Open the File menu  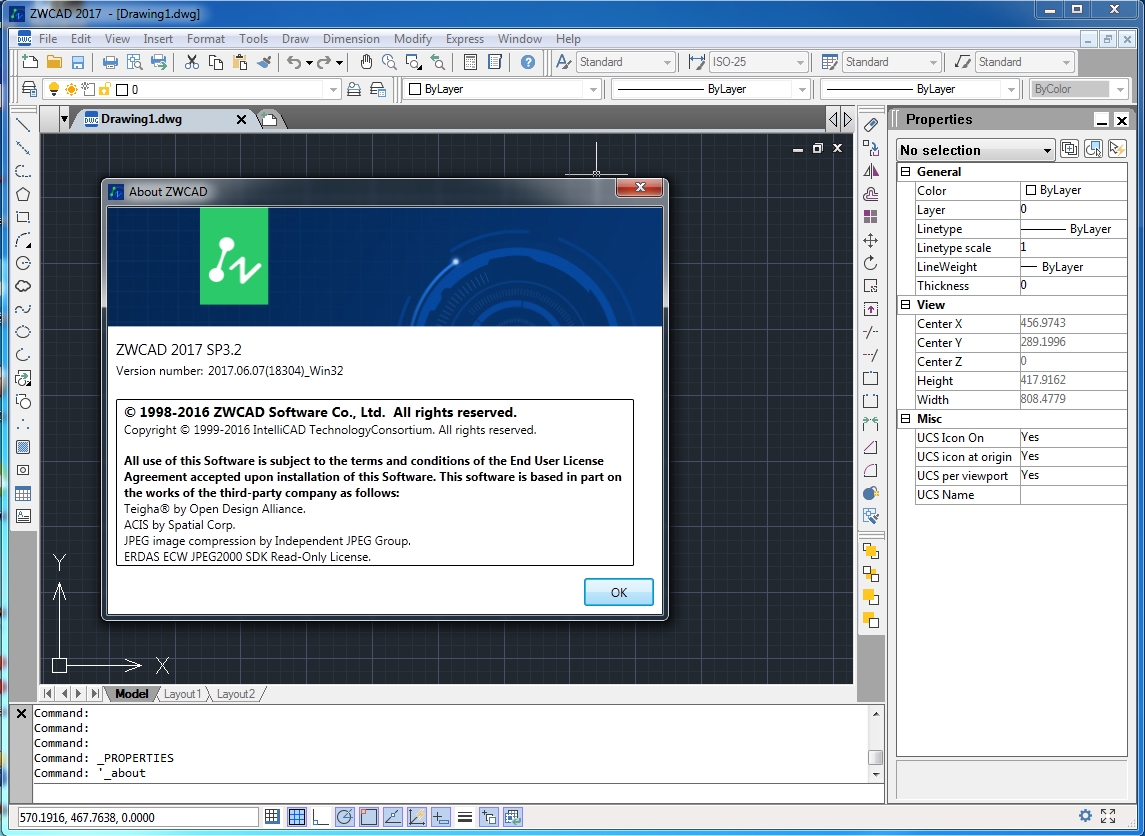pos(48,39)
